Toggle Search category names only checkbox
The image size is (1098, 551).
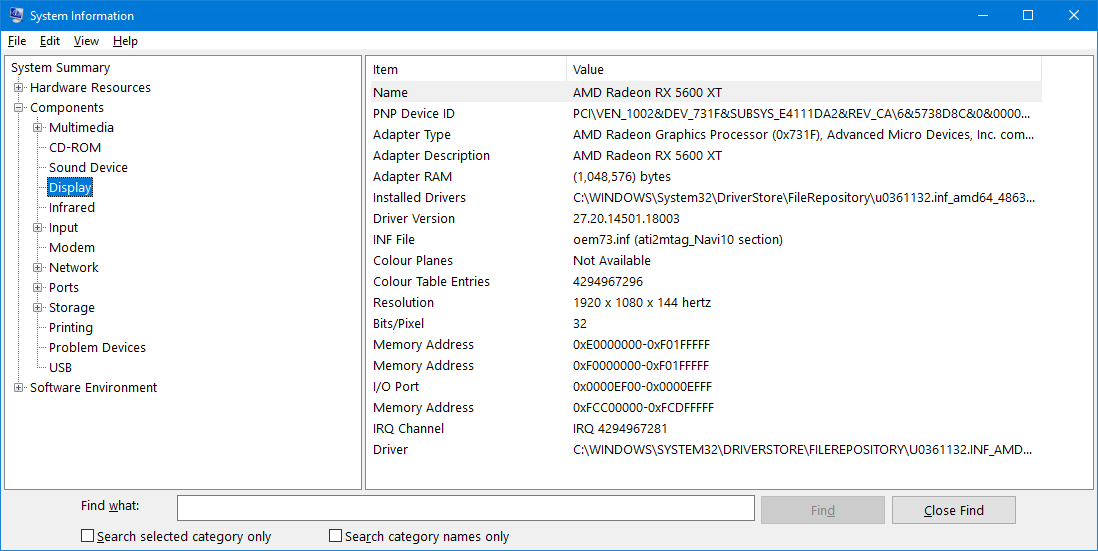(335, 536)
